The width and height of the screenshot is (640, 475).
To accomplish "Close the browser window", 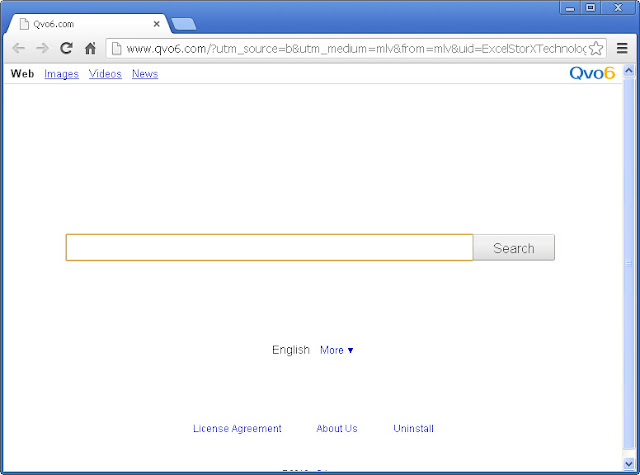I will click(618, 8).
